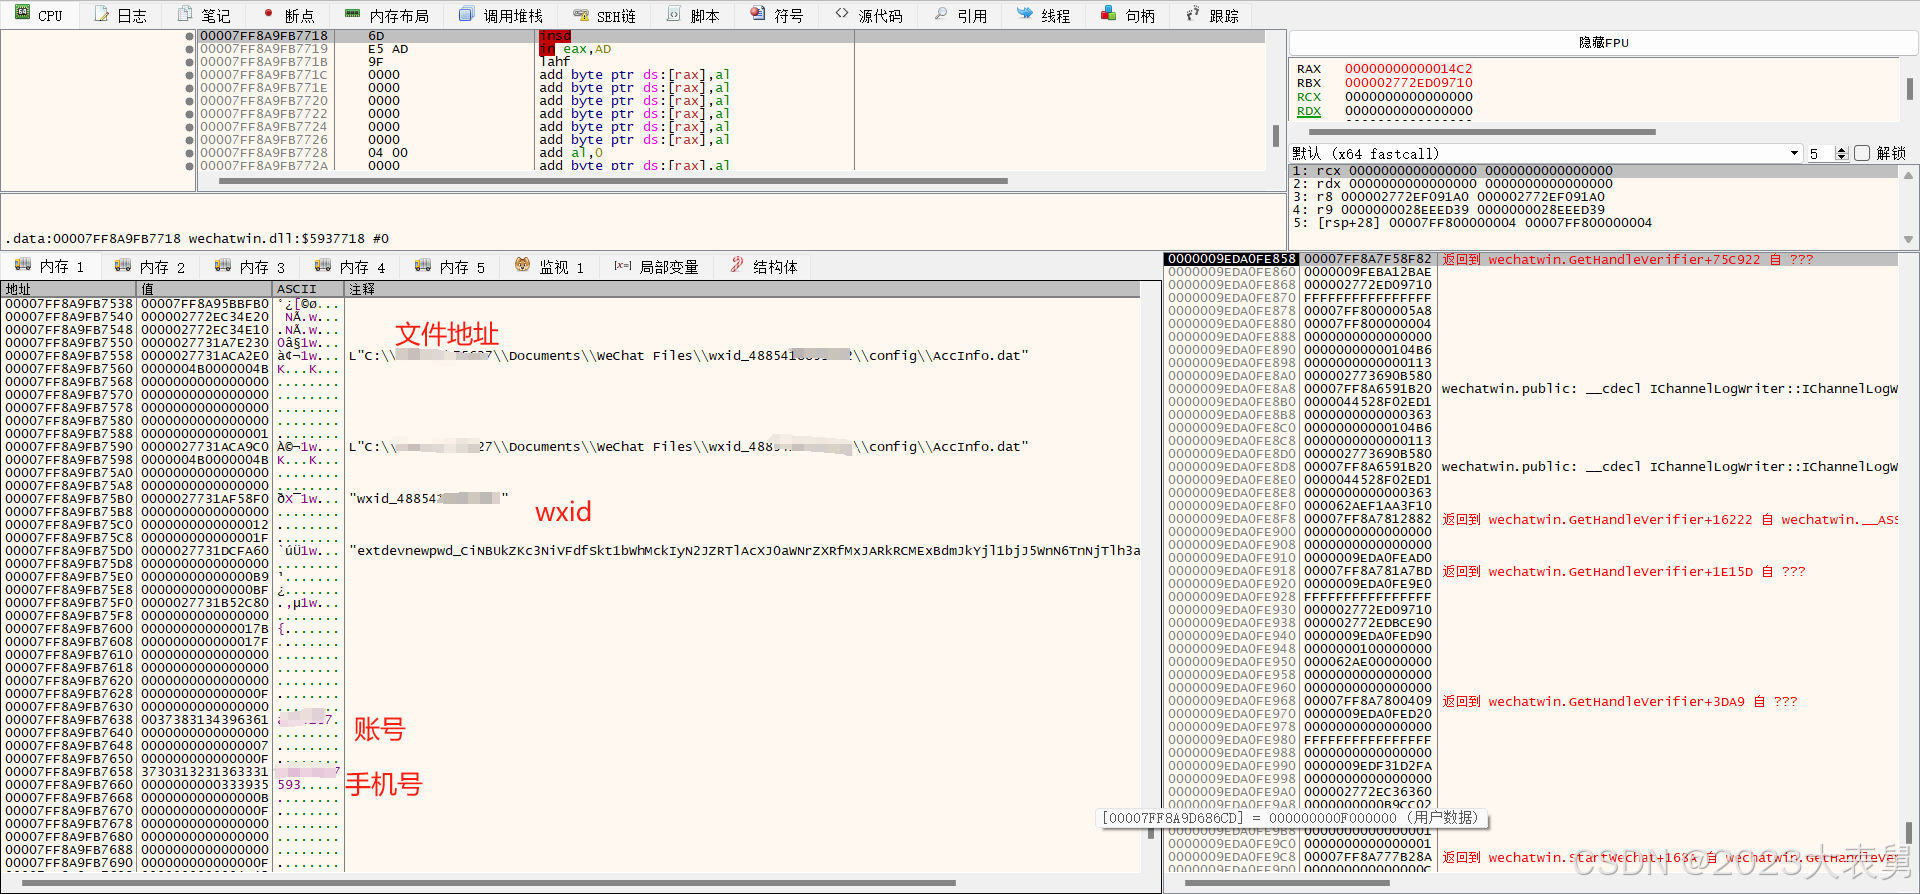Click the 符号 symbols icon
Viewport: 1920px width, 894px height.
pyautogui.click(x=758, y=14)
